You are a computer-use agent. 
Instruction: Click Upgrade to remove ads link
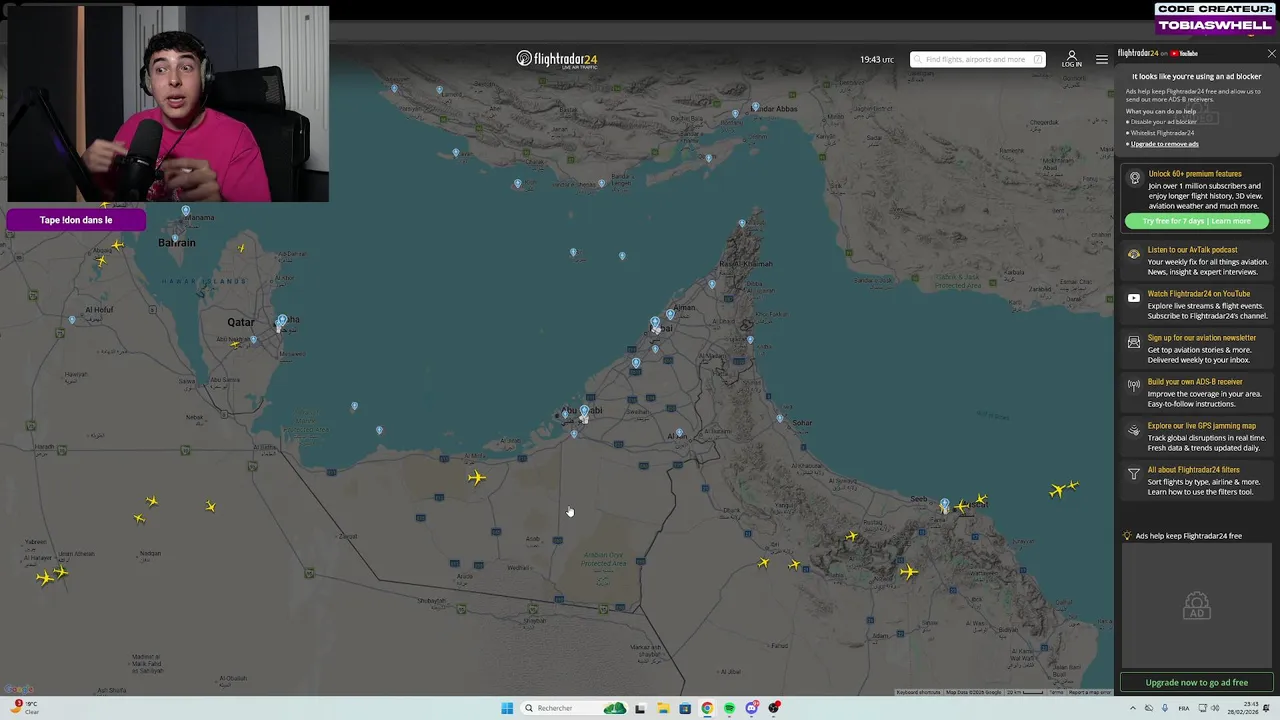[x=1164, y=144]
